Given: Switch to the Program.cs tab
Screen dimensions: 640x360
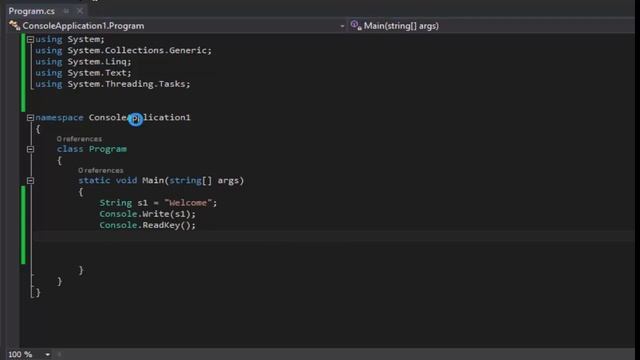Looking at the screenshot, I should click(x=31, y=11).
